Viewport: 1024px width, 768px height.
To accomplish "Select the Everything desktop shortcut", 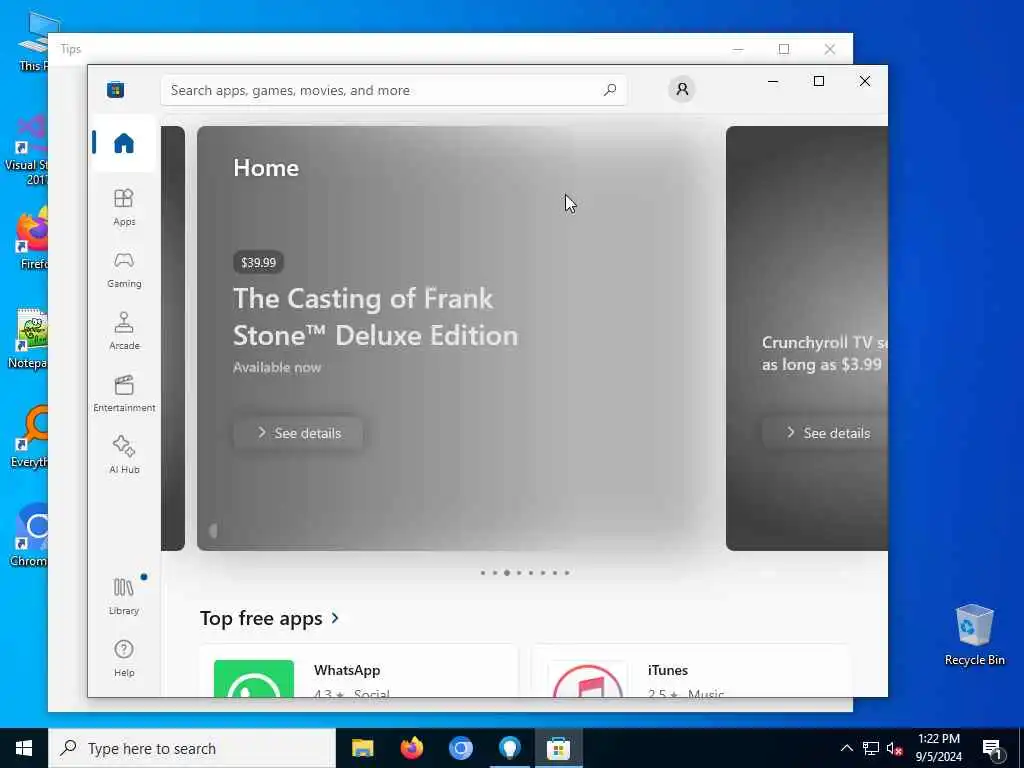I will pyautogui.click(x=29, y=436).
